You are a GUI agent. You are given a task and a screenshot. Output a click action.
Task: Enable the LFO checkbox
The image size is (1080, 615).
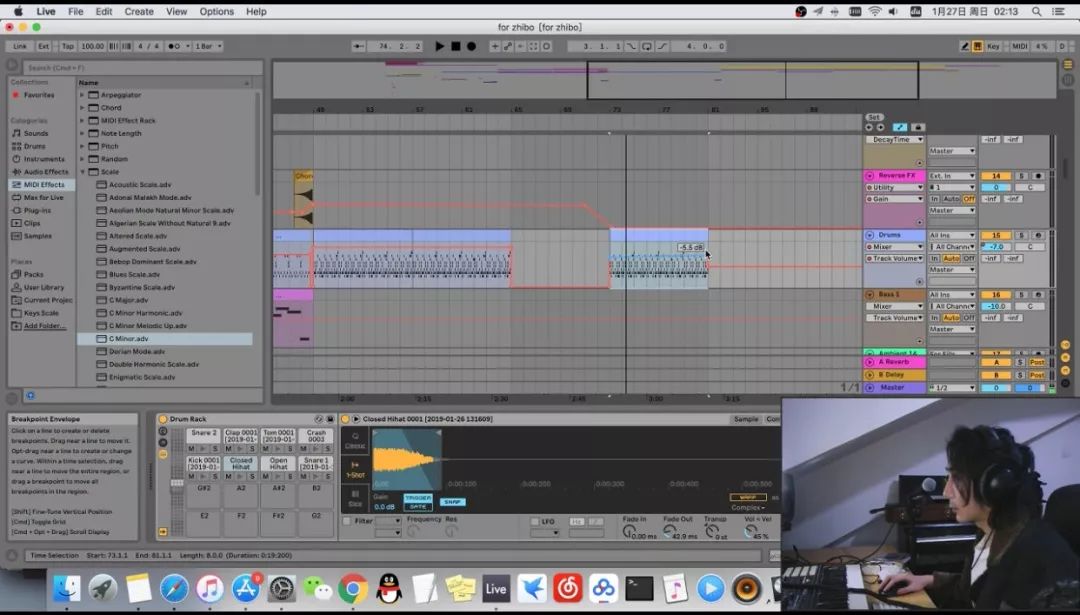[534, 521]
